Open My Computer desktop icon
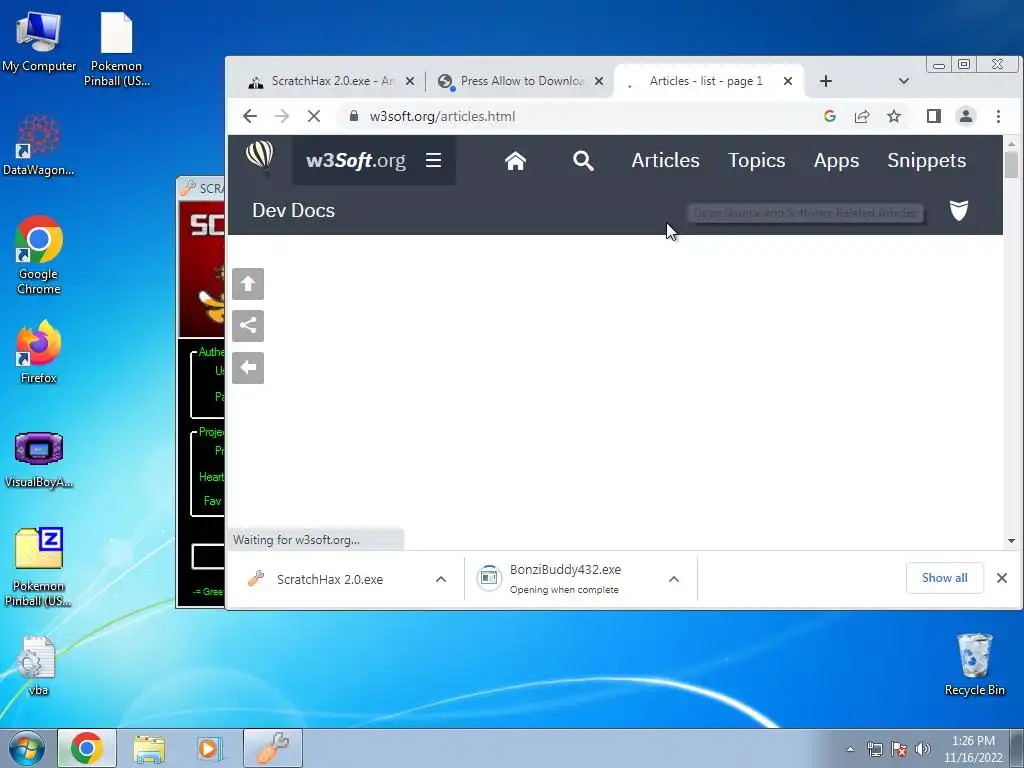 coord(39,42)
